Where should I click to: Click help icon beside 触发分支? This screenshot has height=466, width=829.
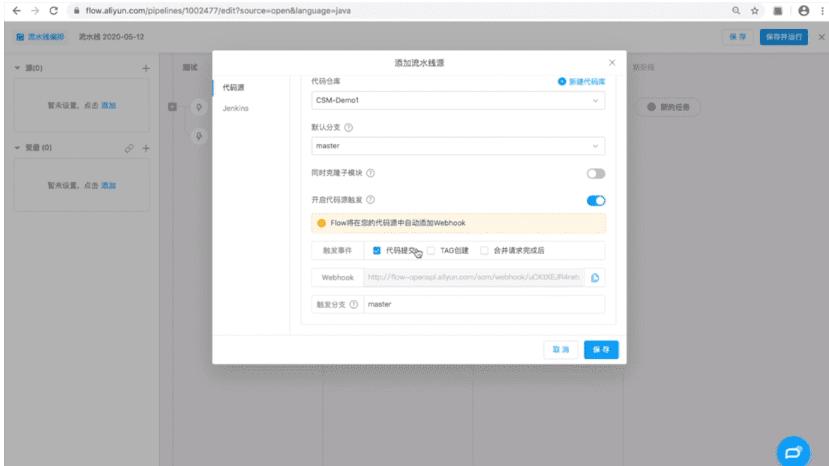[x=354, y=305]
